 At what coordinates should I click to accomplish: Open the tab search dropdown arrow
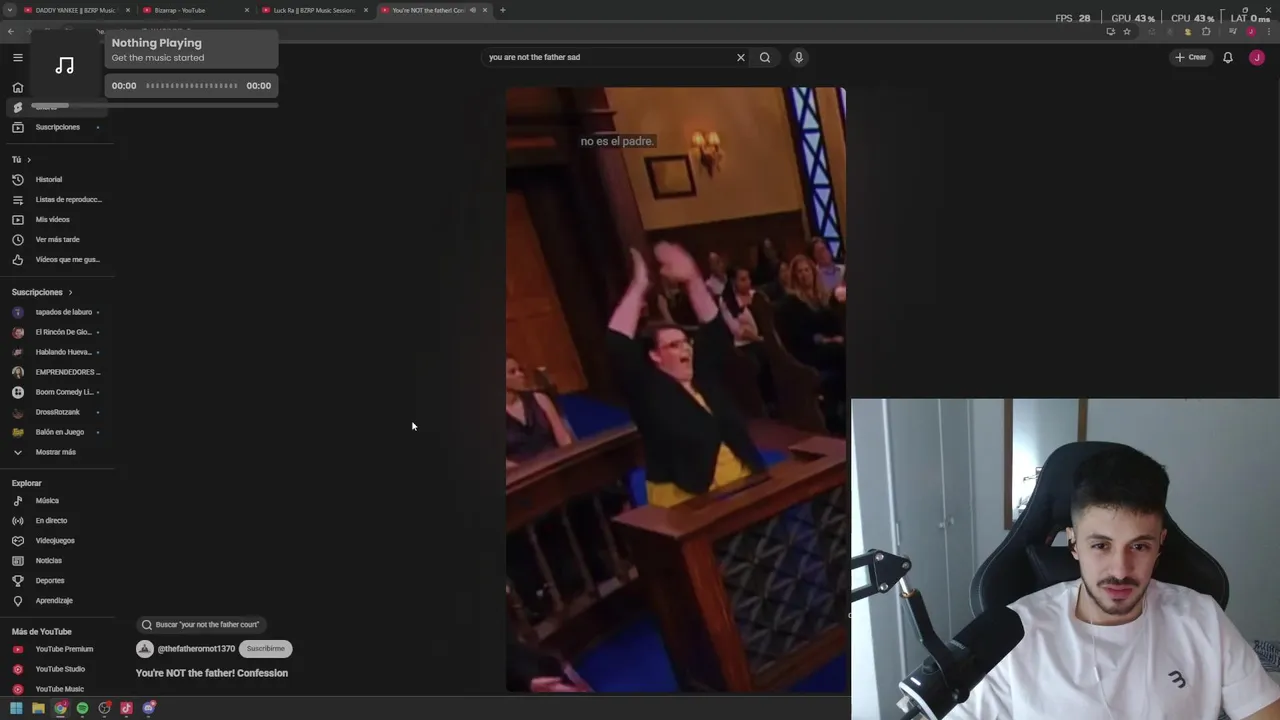pos(9,10)
